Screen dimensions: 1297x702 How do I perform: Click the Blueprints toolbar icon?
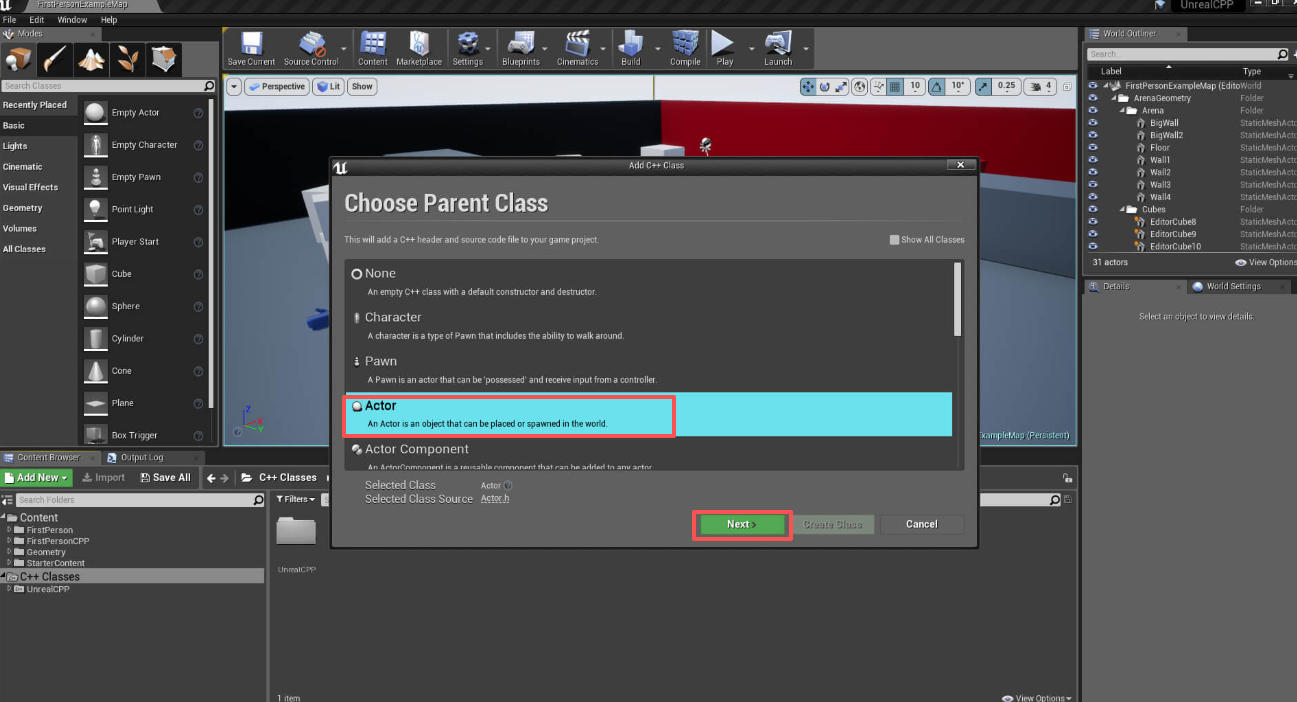(x=521, y=47)
